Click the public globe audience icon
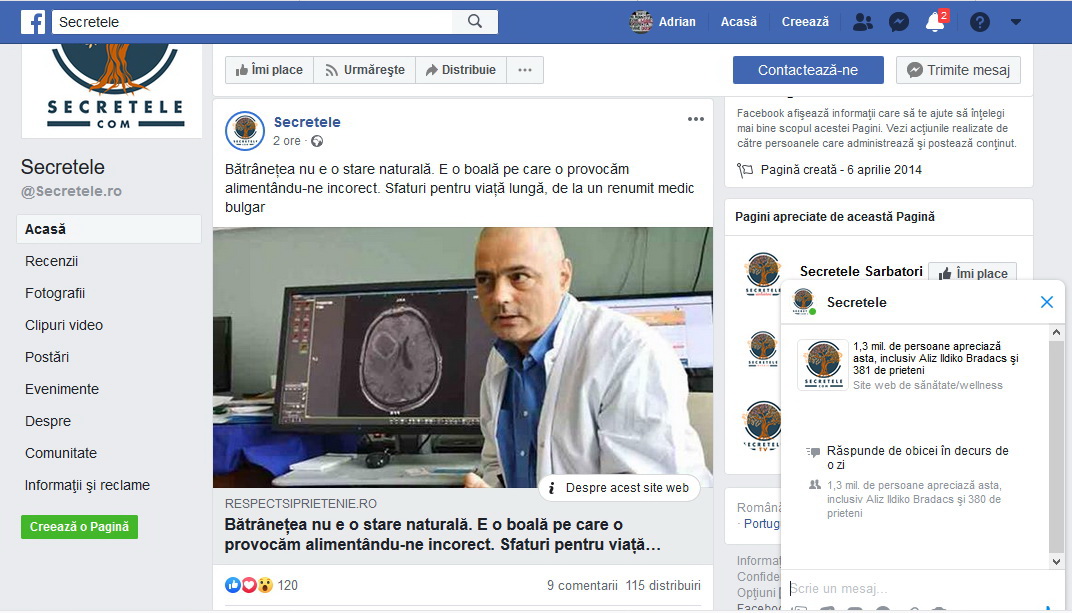 coord(317,141)
